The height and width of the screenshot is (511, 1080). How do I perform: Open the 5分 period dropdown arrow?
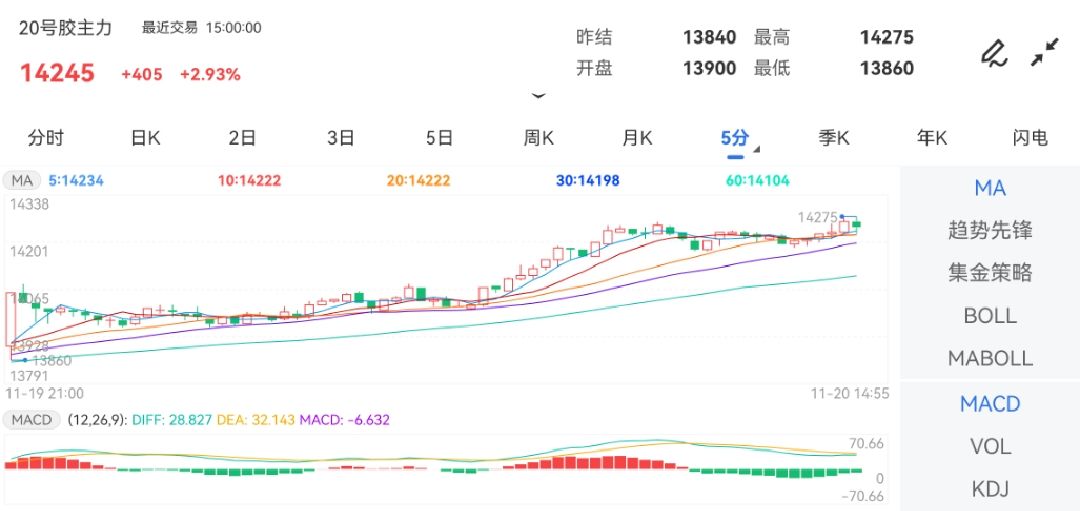(x=757, y=149)
